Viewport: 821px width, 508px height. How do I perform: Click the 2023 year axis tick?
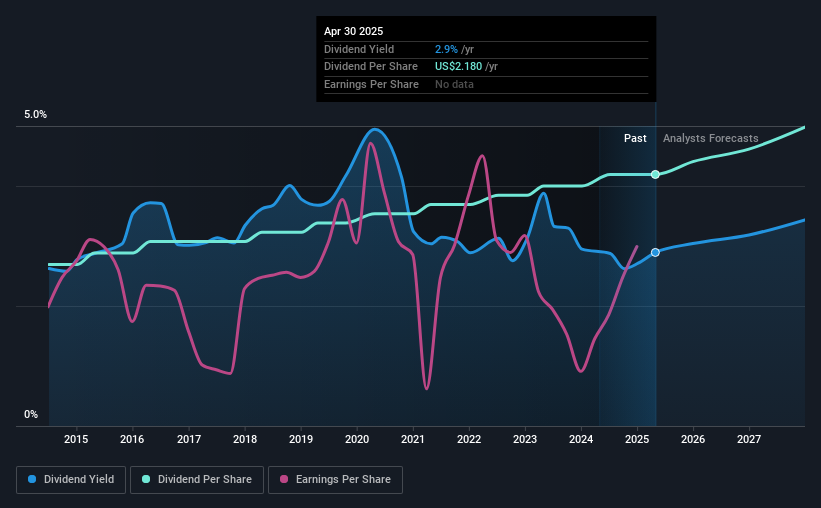(x=525, y=439)
